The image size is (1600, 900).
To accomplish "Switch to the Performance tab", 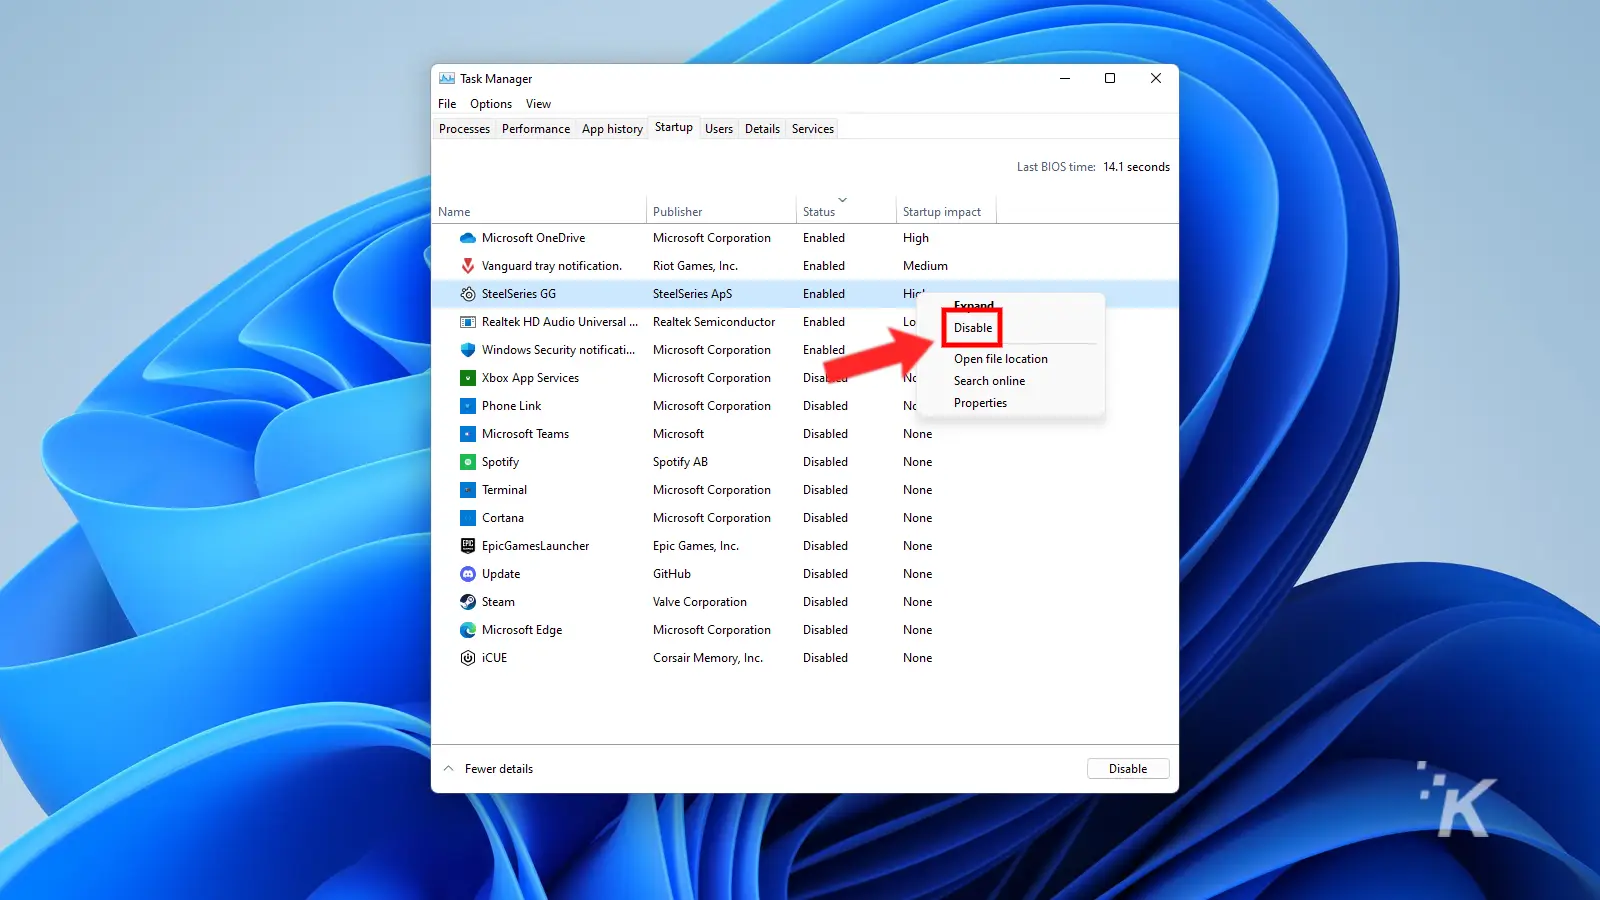I will coord(536,129).
